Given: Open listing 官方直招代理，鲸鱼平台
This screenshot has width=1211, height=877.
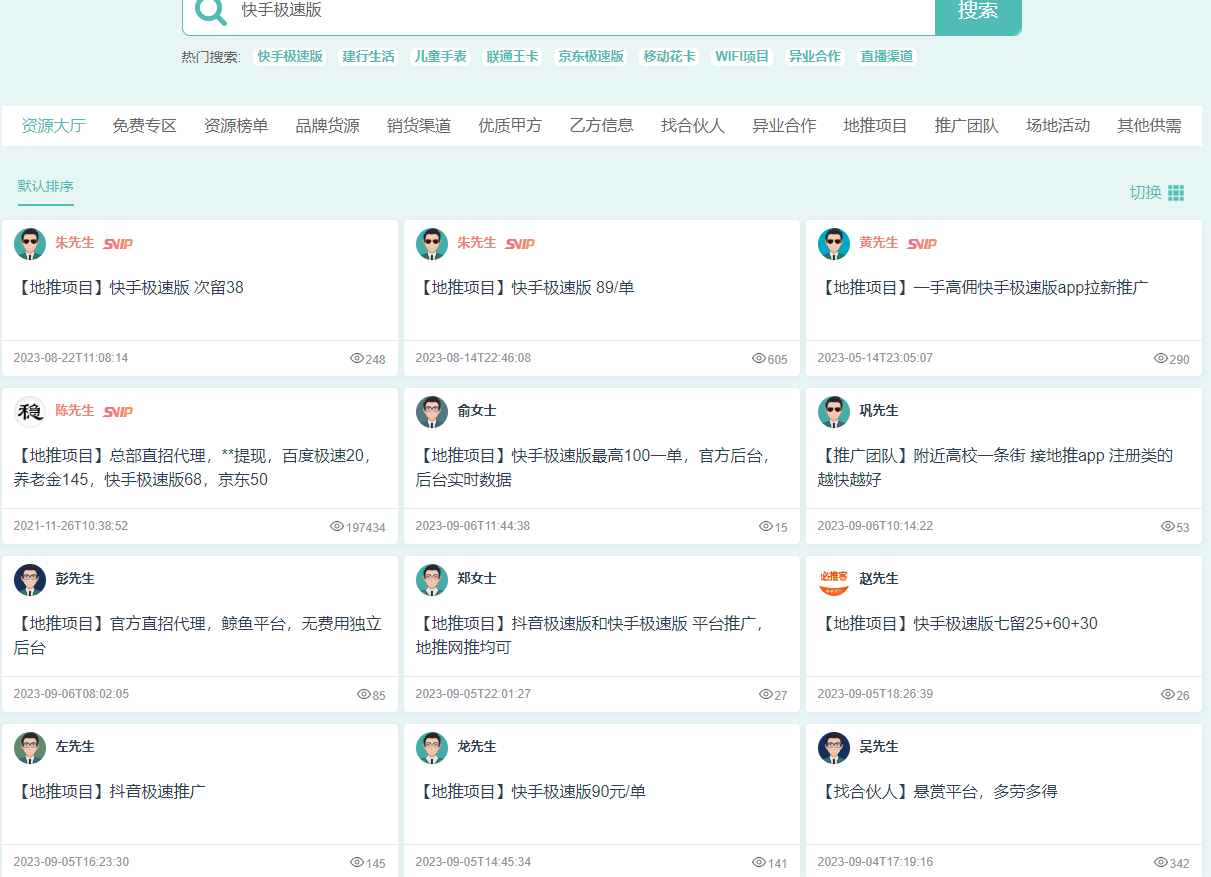Looking at the screenshot, I should click(x=198, y=636).
